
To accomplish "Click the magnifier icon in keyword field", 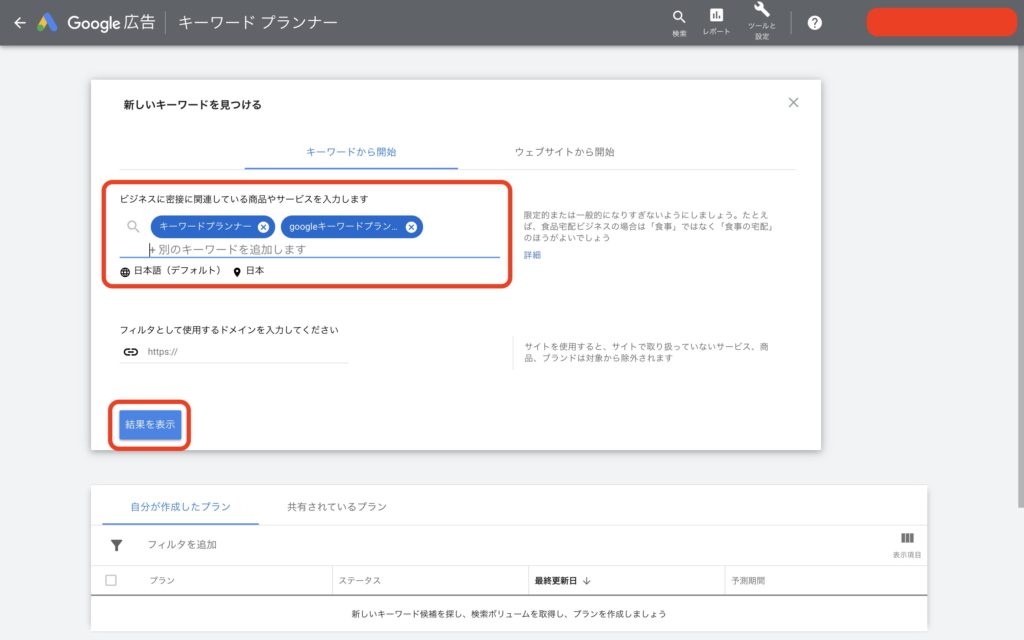I will tap(133, 227).
